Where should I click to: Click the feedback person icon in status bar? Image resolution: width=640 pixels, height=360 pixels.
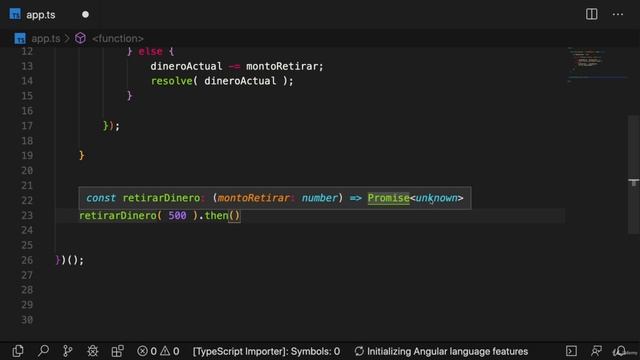click(x=596, y=351)
